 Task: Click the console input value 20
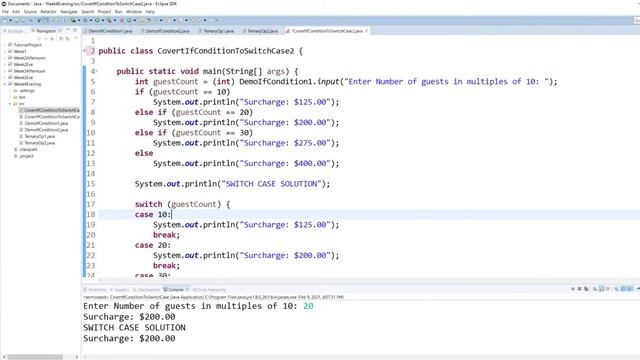click(x=308, y=306)
